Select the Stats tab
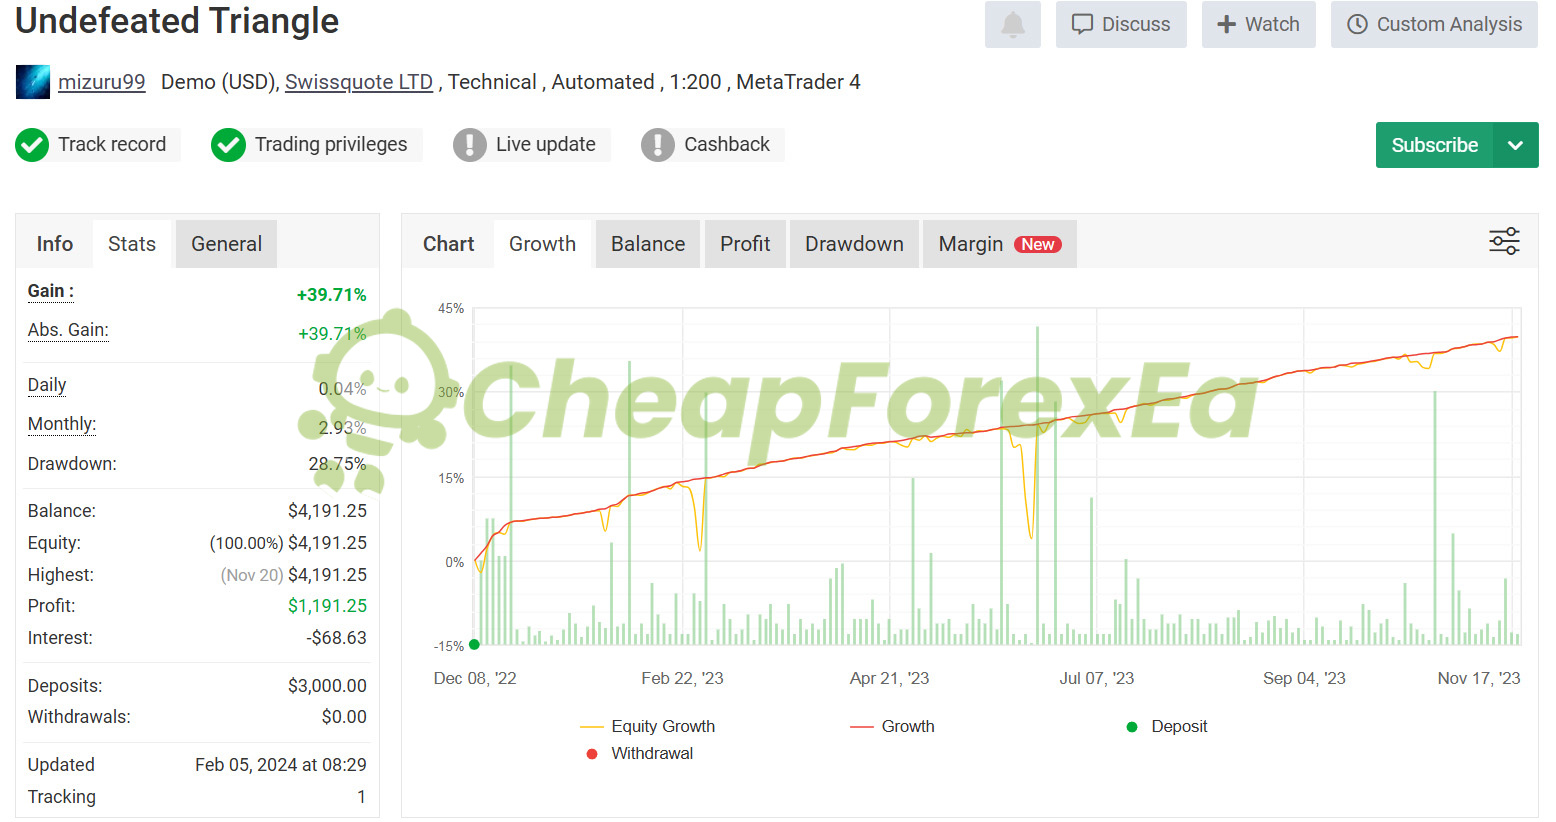This screenshot has width=1556, height=822. pos(132,244)
